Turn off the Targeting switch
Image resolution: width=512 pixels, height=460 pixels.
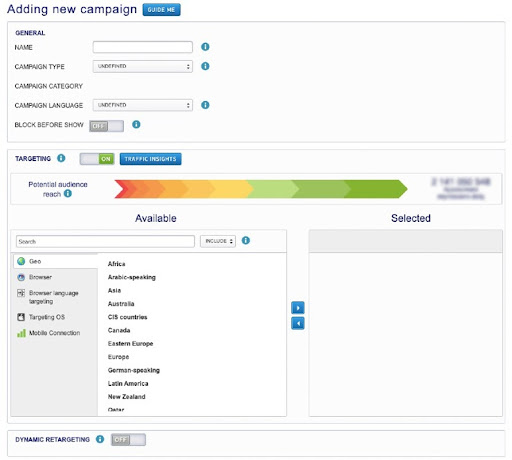97,159
